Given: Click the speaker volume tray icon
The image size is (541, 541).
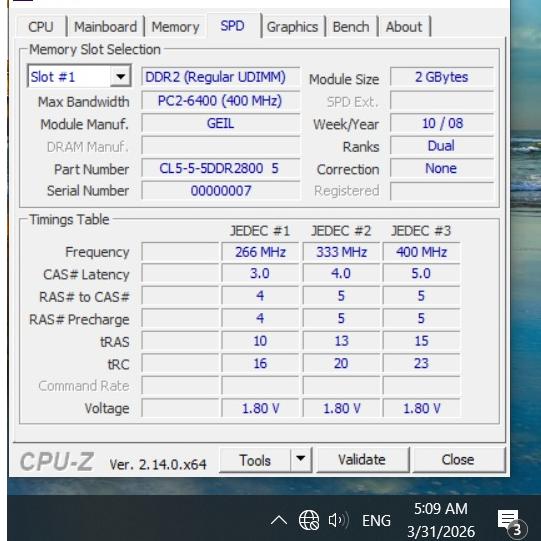Looking at the screenshot, I should [338, 520].
